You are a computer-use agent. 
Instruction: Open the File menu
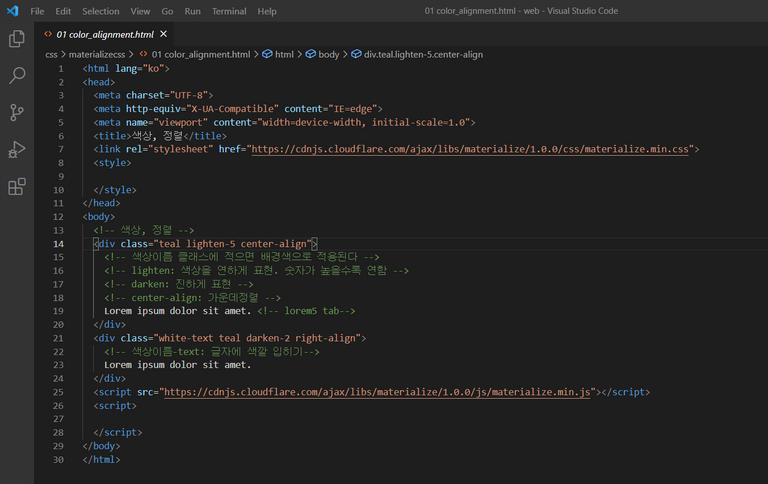(37, 11)
